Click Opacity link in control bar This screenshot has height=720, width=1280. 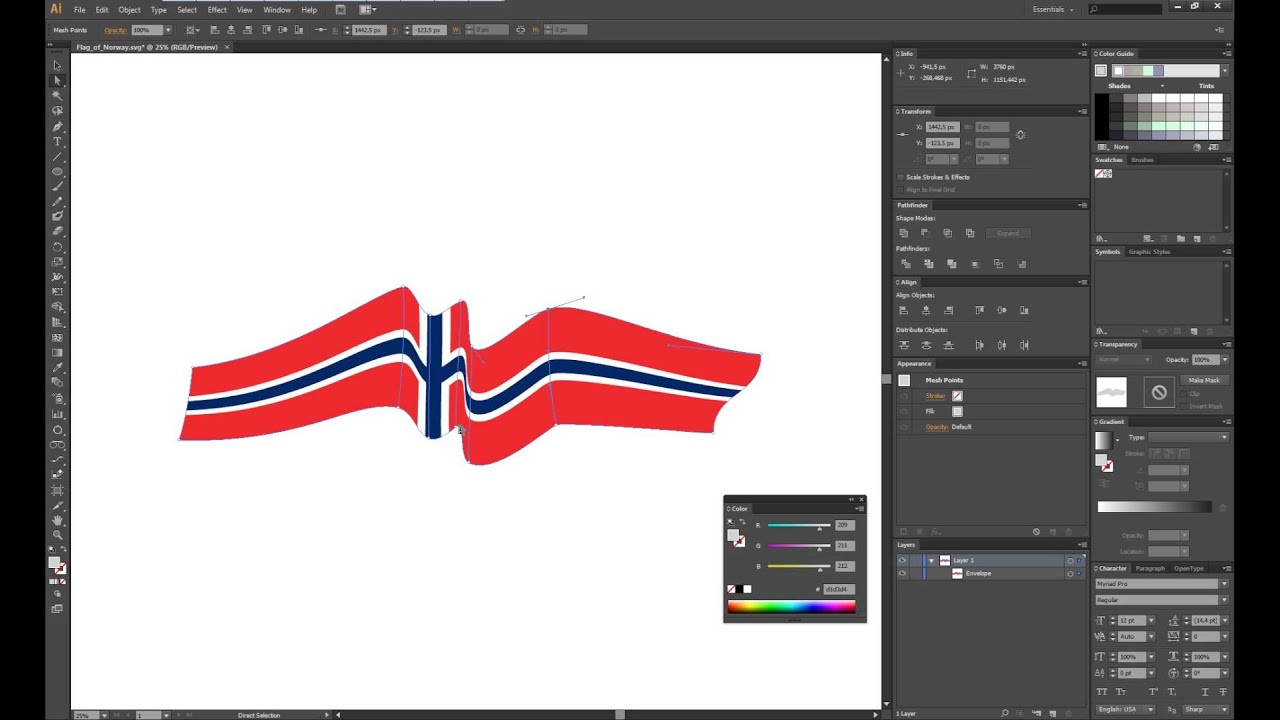point(115,30)
